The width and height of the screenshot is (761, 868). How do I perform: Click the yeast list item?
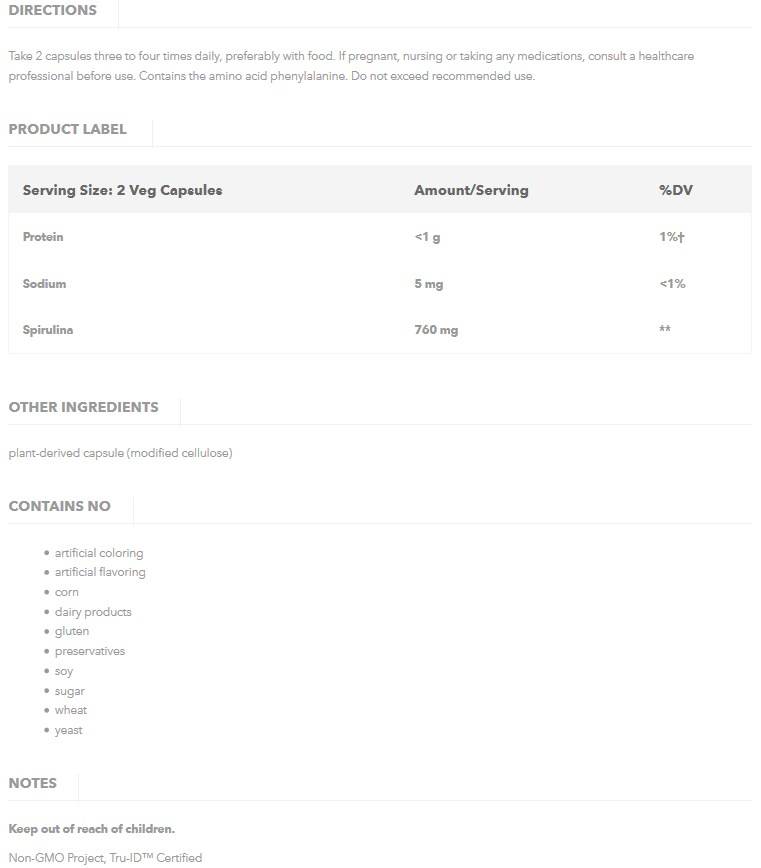tap(69, 730)
